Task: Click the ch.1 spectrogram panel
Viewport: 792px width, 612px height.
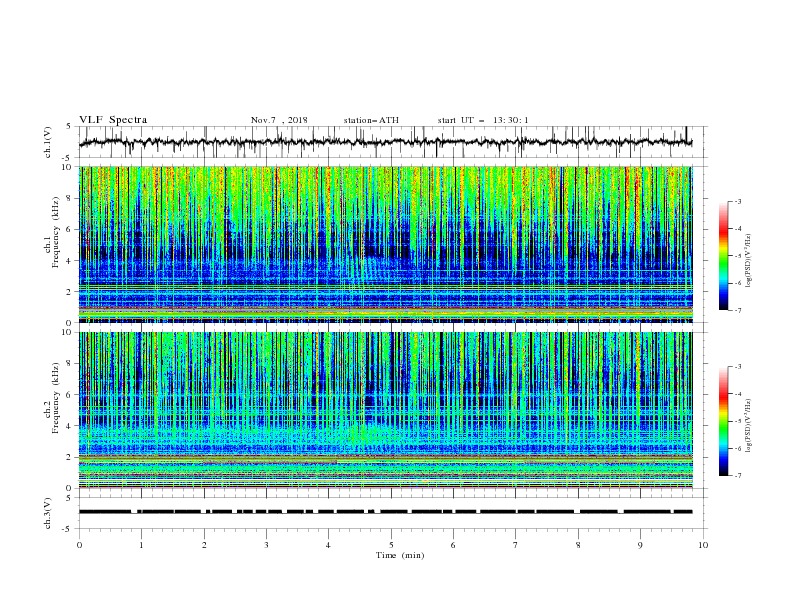Action: [x=386, y=244]
